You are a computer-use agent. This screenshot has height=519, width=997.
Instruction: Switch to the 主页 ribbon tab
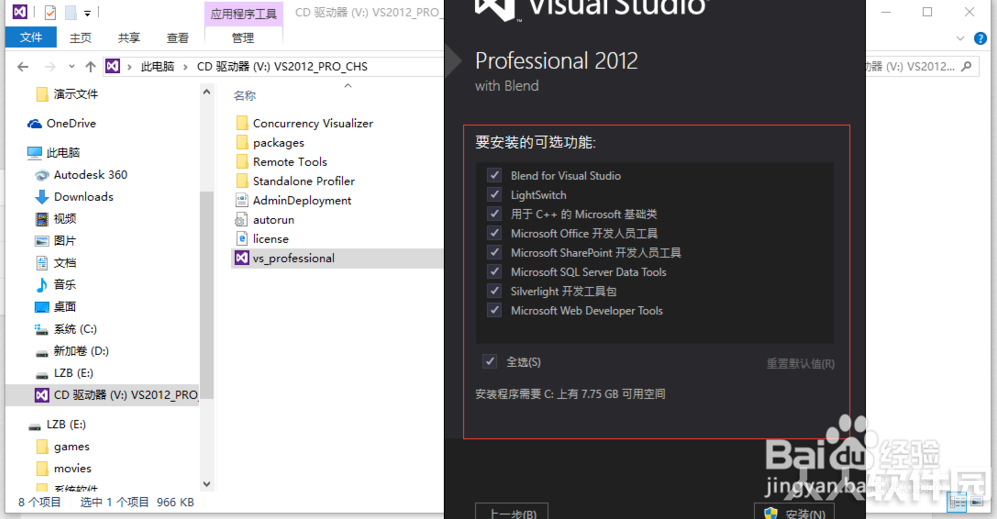coord(80,38)
